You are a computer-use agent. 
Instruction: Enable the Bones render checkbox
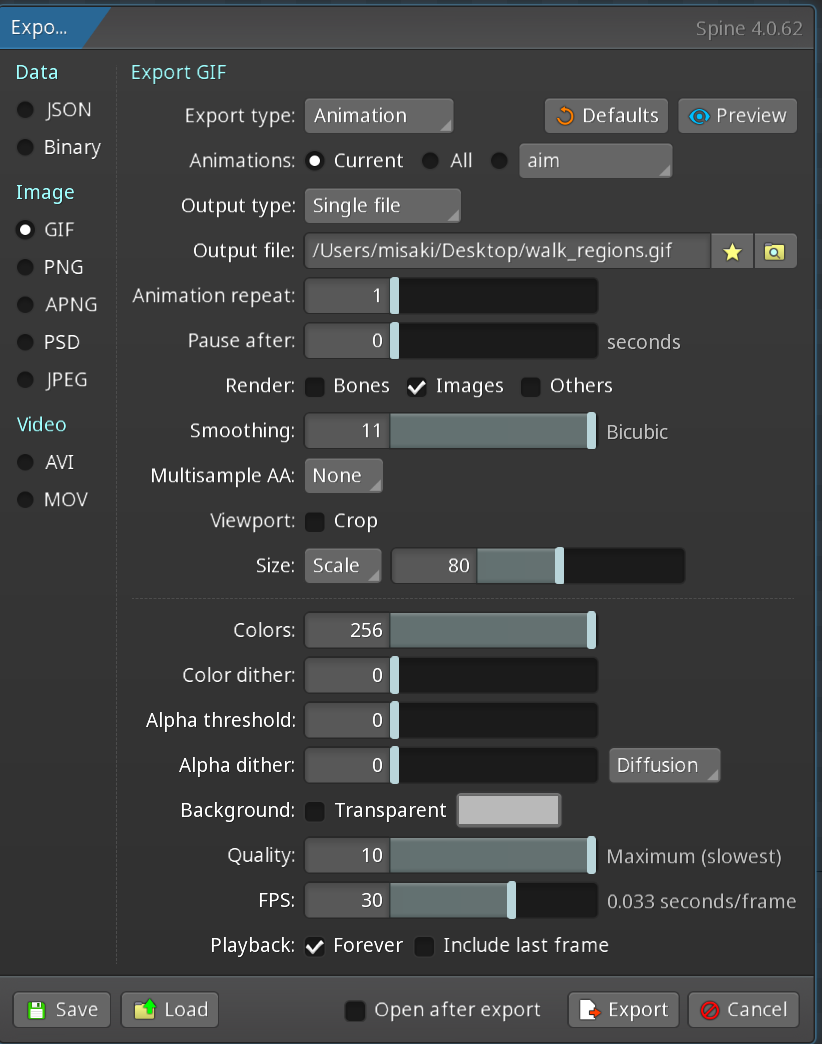pyautogui.click(x=314, y=386)
